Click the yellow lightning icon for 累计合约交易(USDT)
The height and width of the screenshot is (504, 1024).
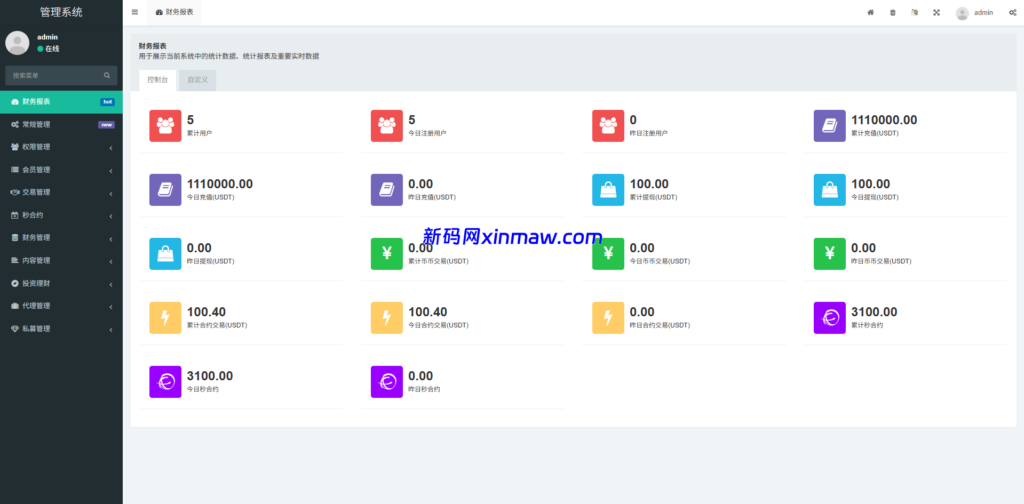pos(165,317)
